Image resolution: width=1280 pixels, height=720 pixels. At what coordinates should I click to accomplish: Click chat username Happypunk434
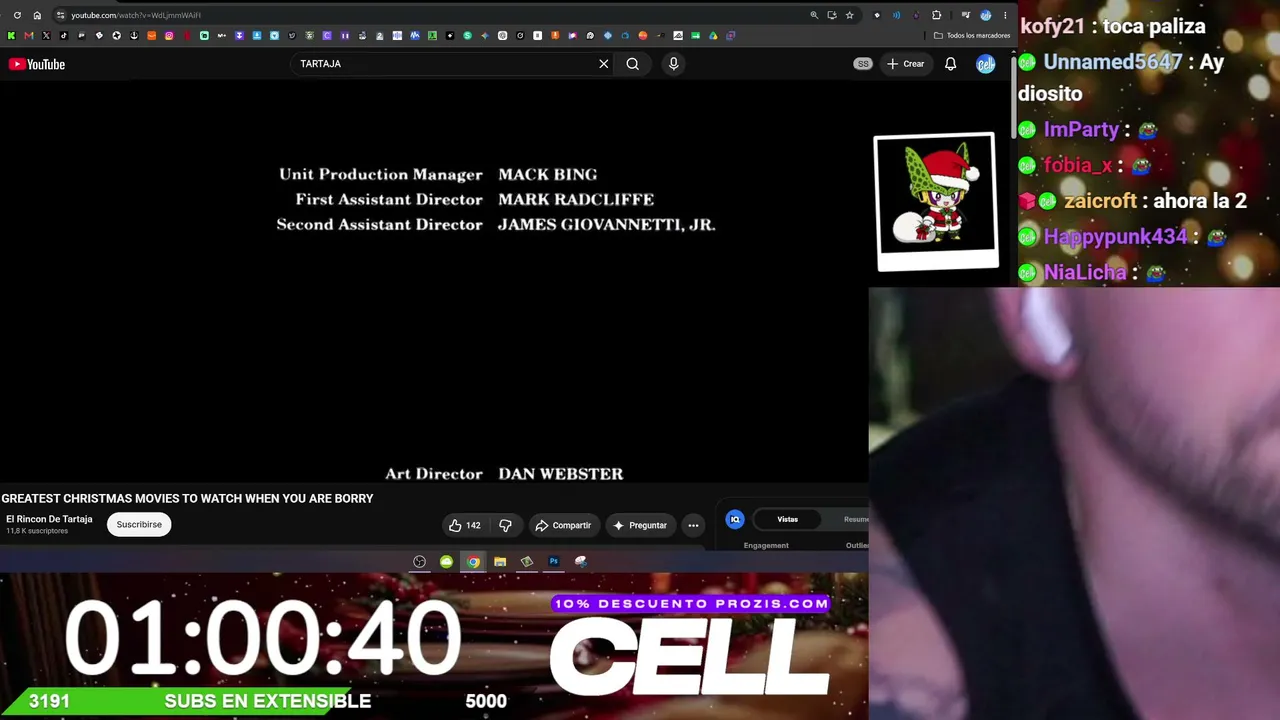1116,237
